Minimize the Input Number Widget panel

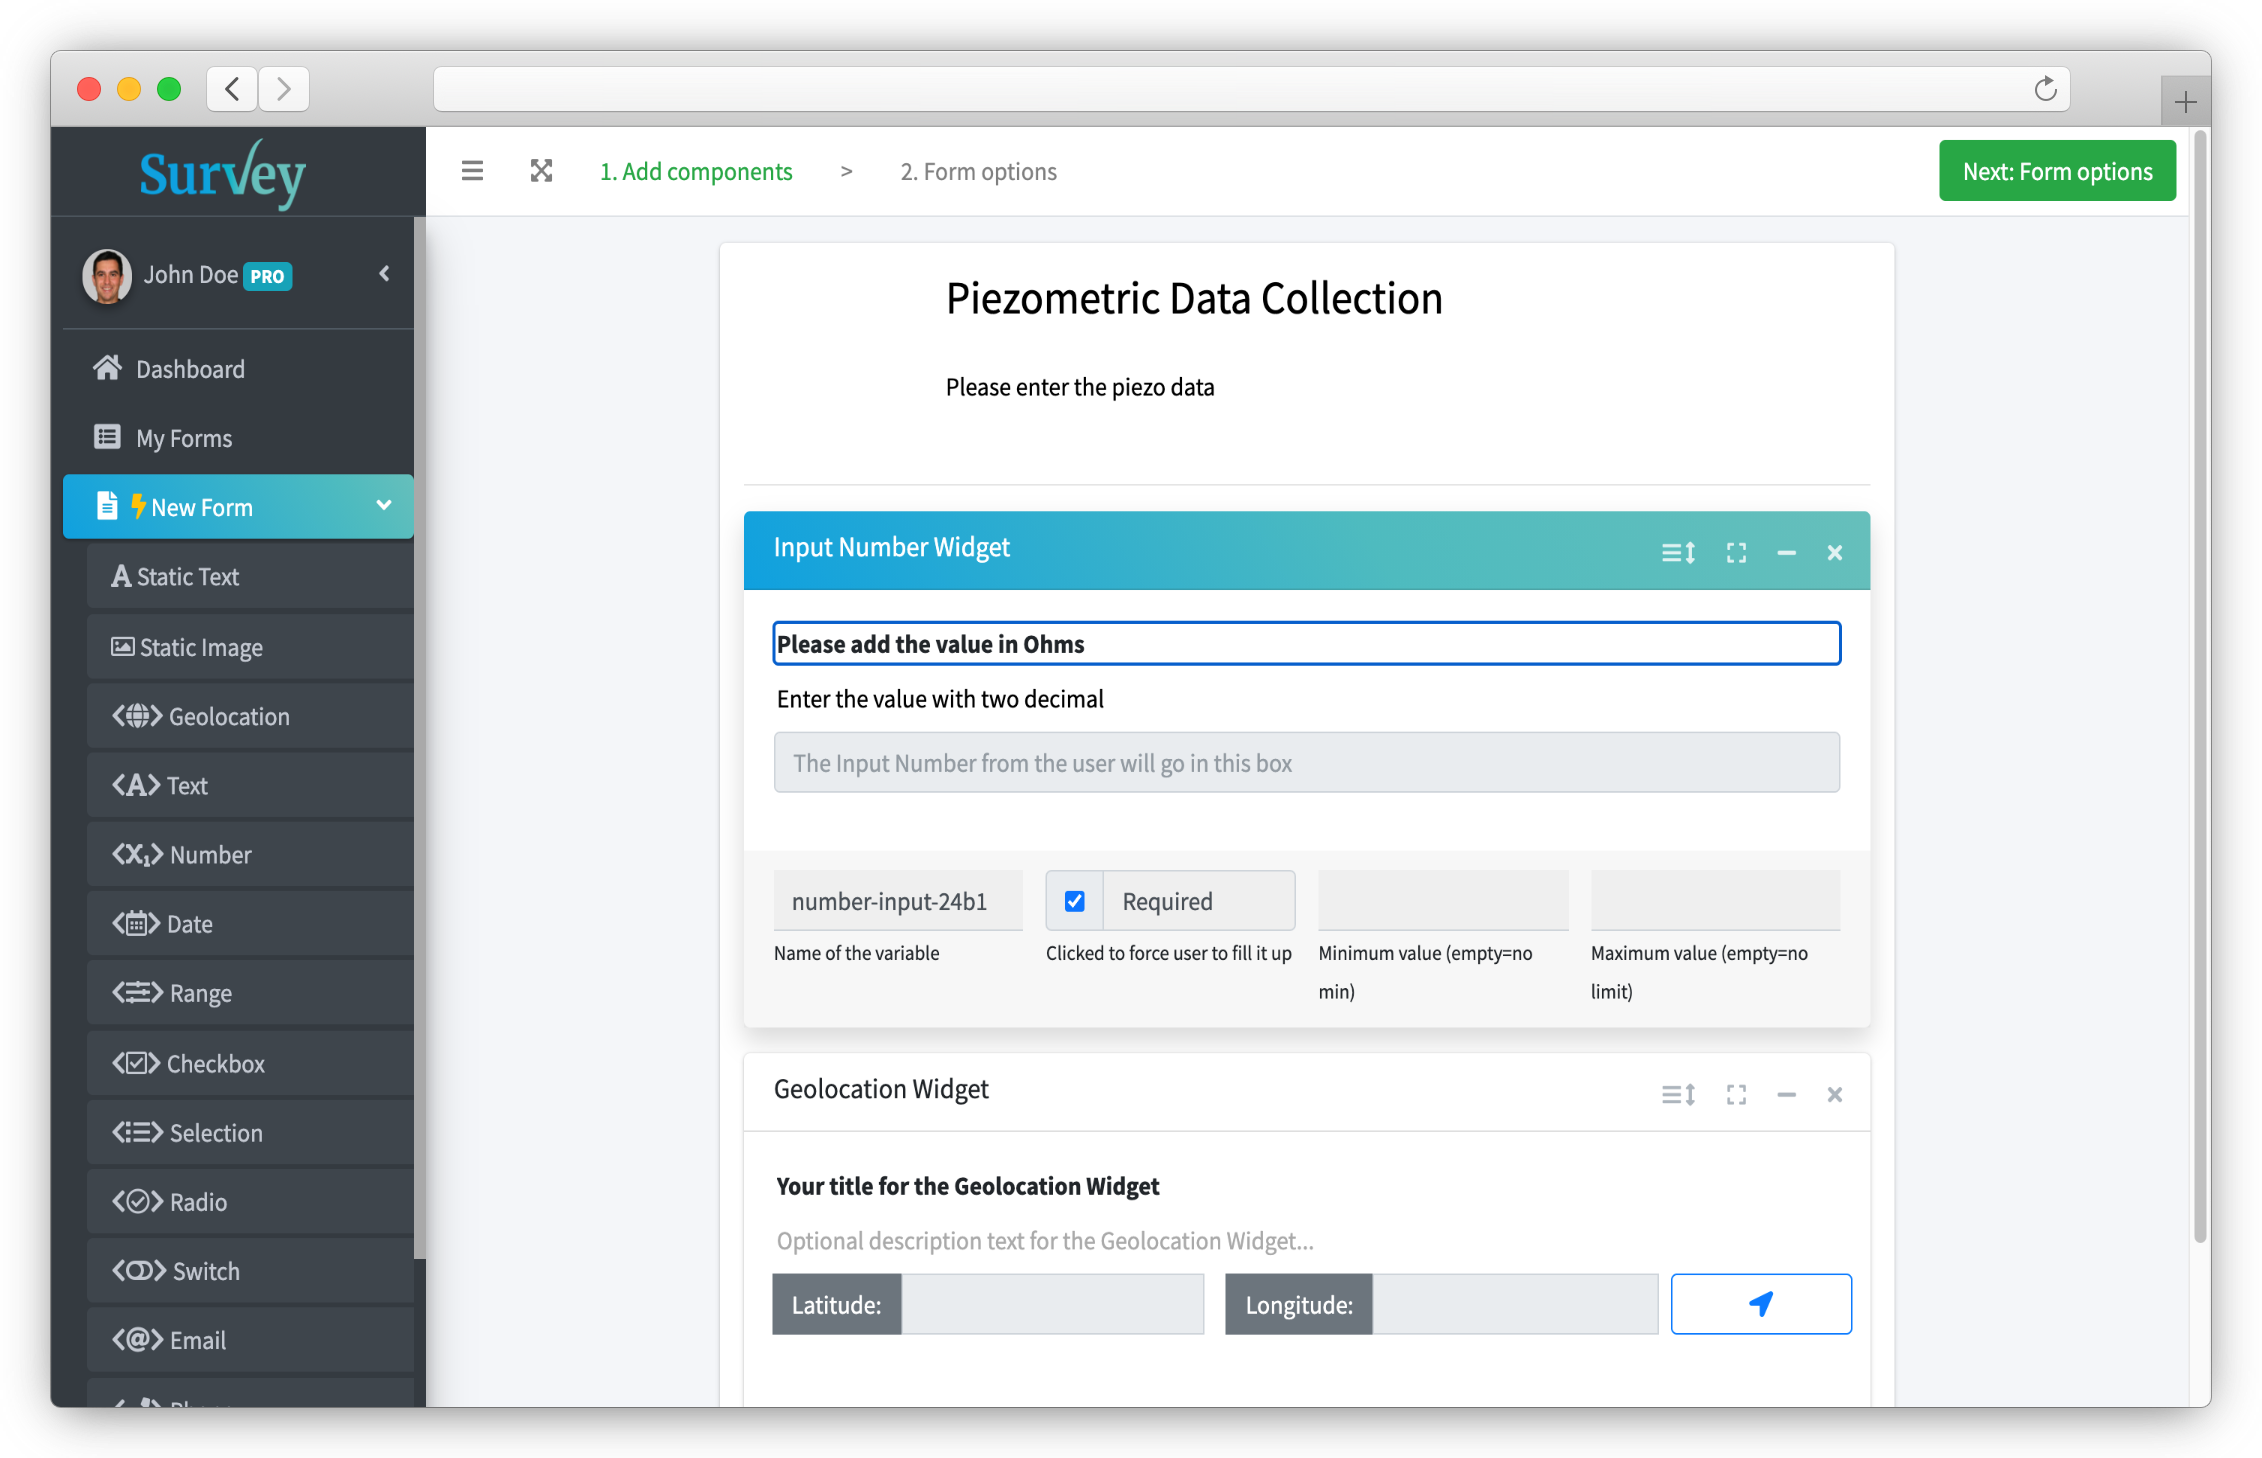coord(1786,552)
